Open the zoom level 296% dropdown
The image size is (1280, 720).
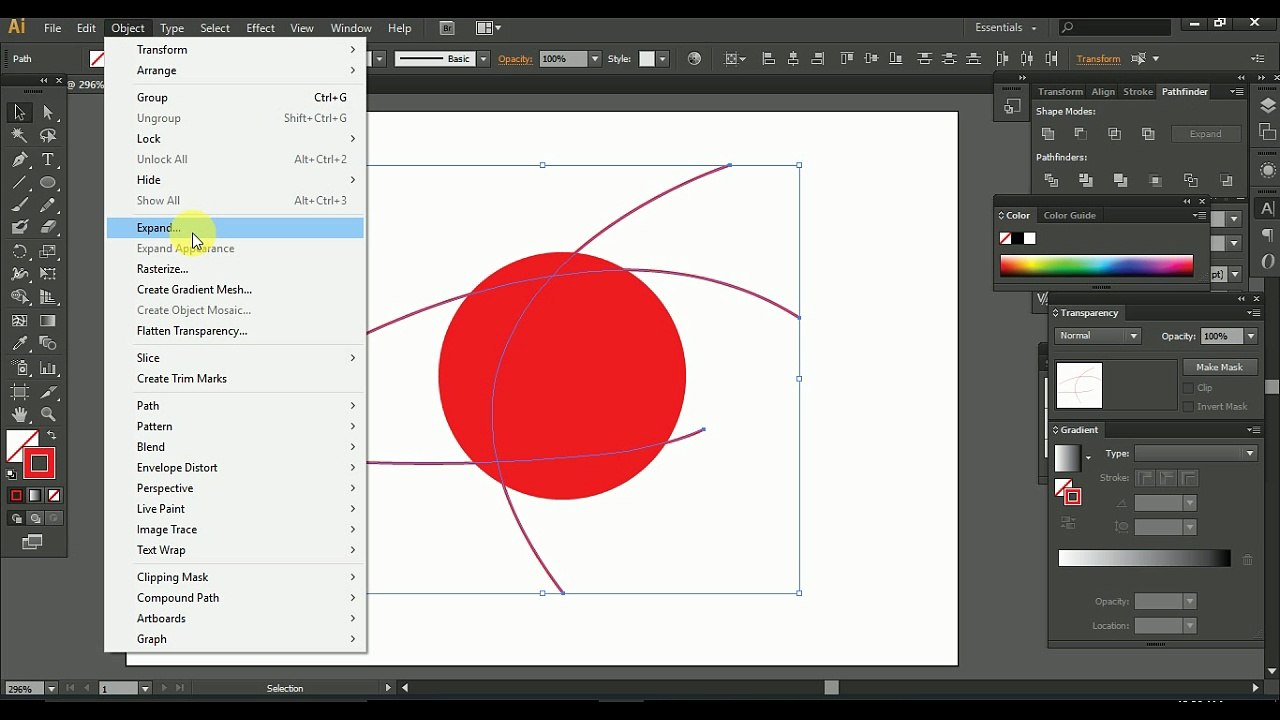point(53,689)
